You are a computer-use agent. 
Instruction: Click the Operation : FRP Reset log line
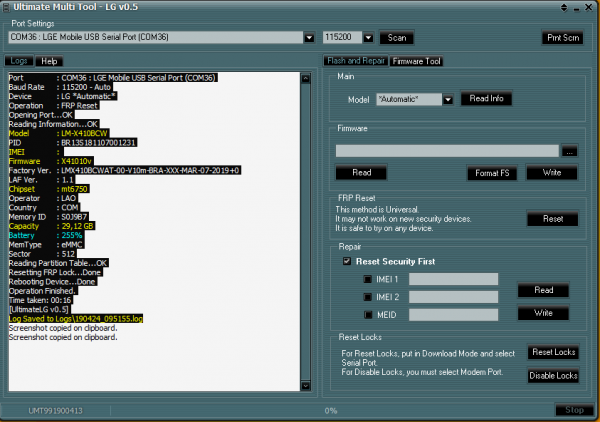click(54, 106)
